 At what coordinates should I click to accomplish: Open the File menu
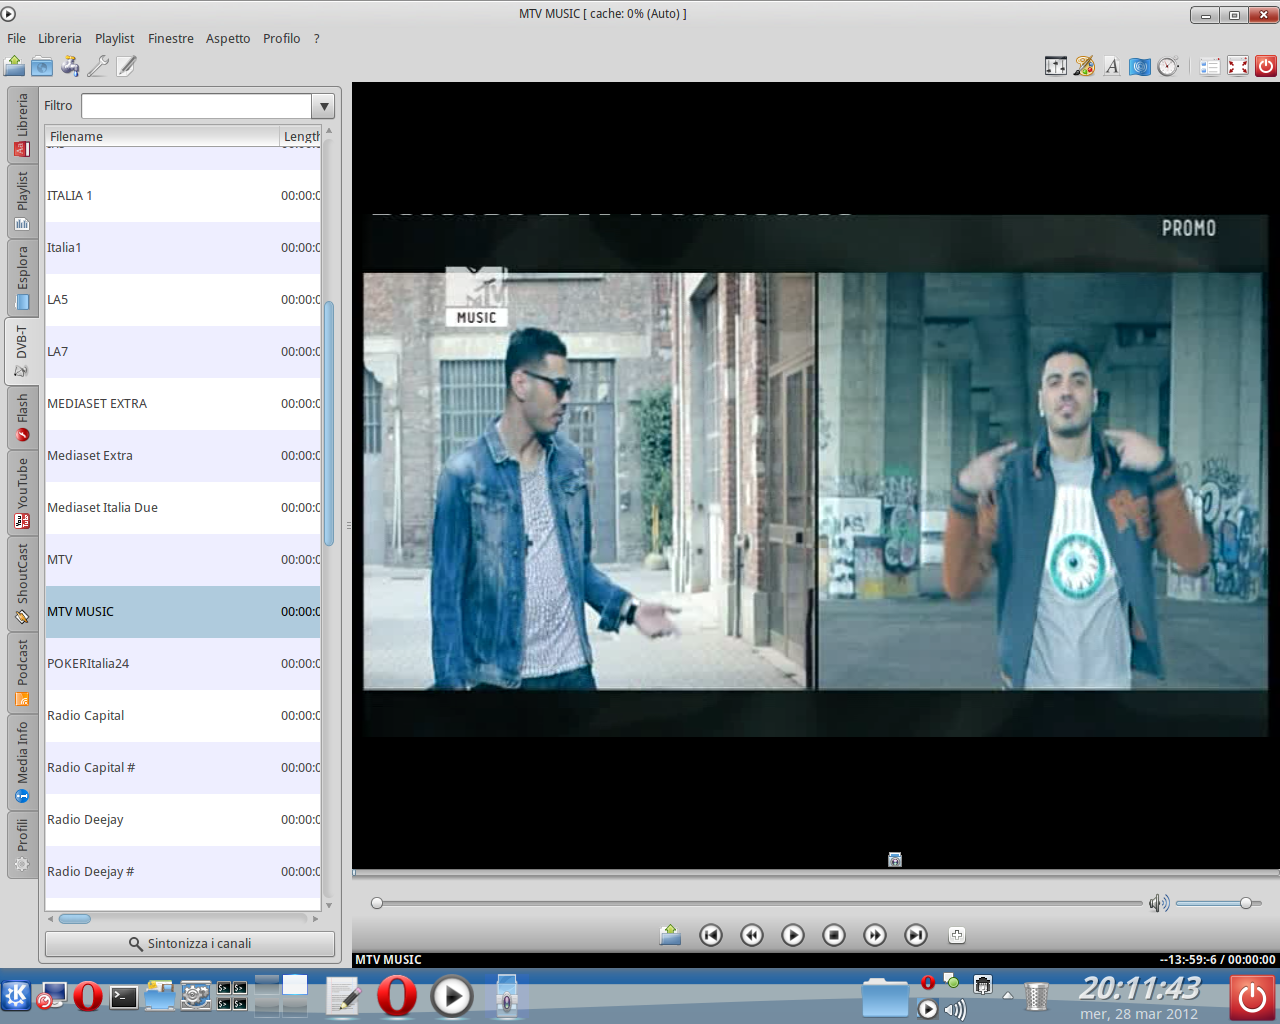click(16, 38)
